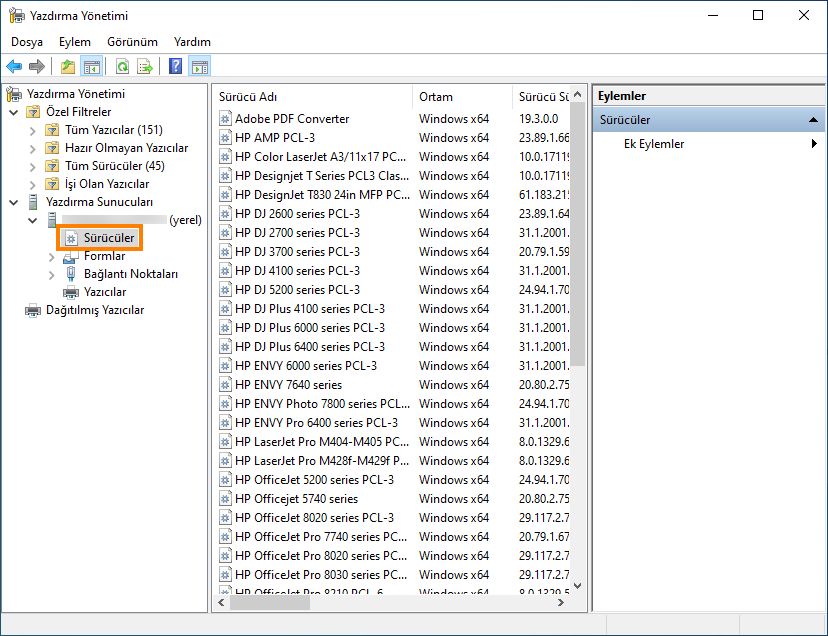
Task: Click the Export List toolbar icon
Action: click(144, 66)
